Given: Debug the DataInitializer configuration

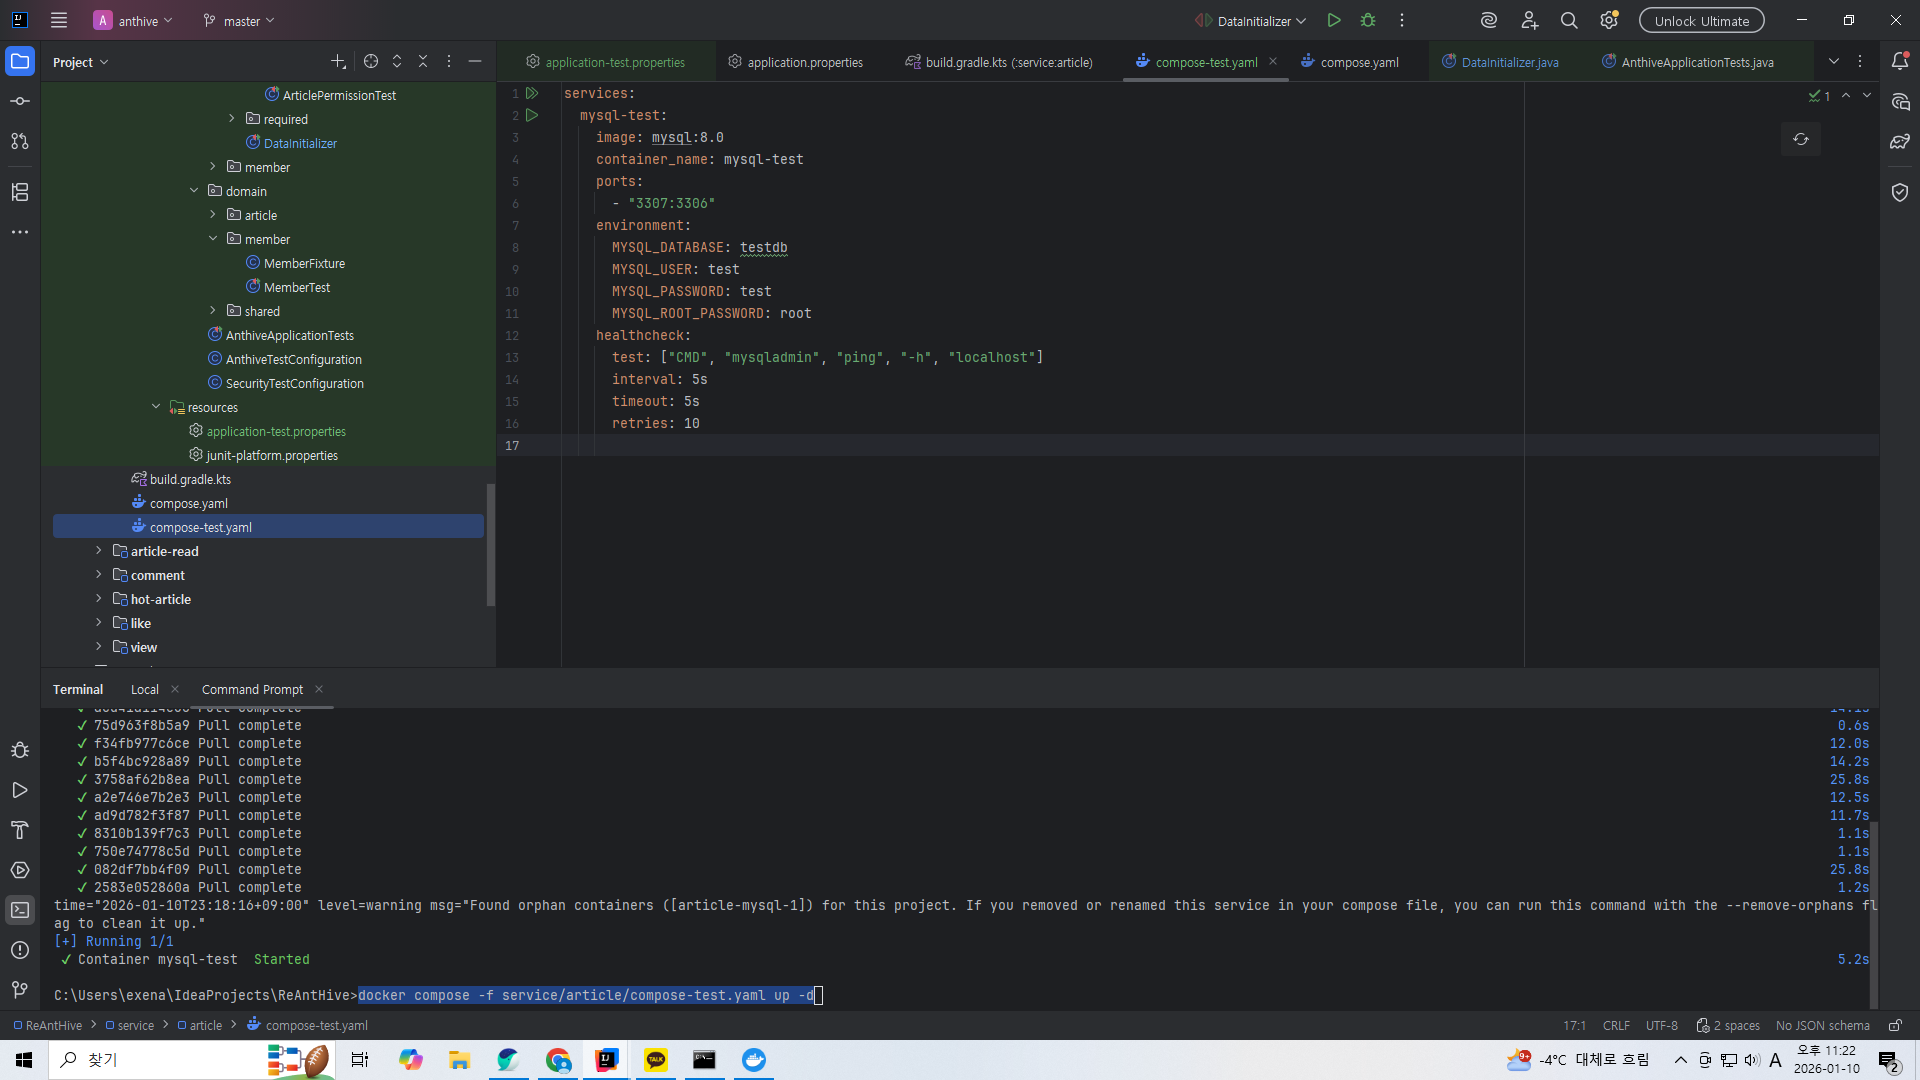Looking at the screenshot, I should click(1368, 20).
